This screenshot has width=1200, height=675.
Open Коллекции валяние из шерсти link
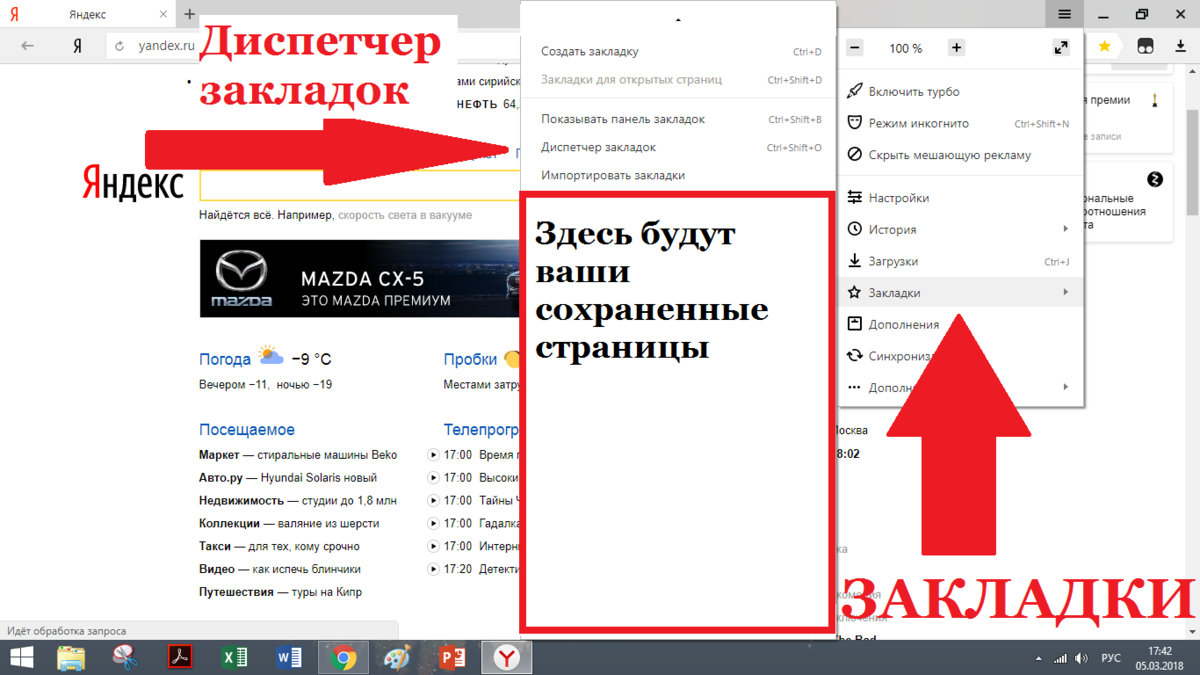289,524
